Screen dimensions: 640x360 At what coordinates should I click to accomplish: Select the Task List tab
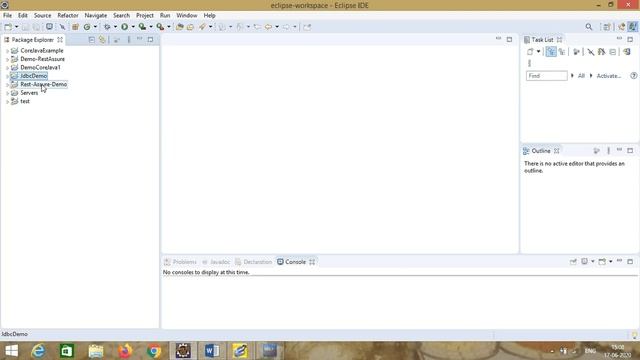point(542,40)
